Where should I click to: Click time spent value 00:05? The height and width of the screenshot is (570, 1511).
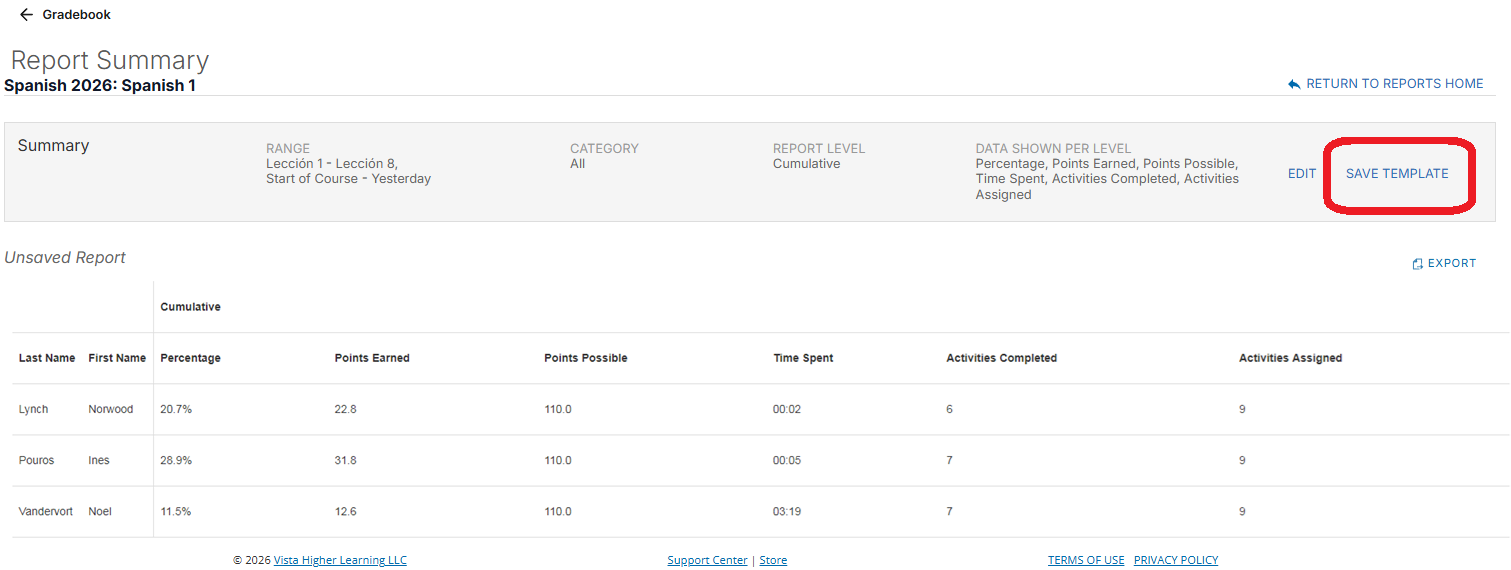(x=787, y=461)
